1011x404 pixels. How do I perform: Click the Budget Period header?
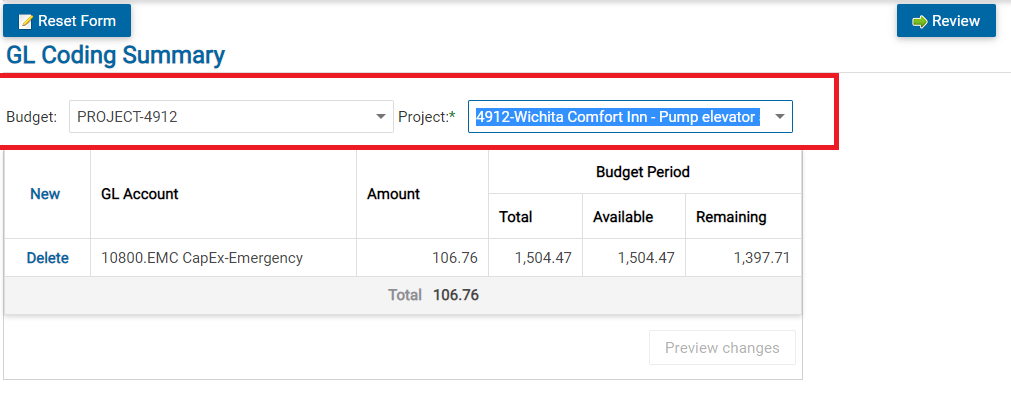tap(643, 172)
